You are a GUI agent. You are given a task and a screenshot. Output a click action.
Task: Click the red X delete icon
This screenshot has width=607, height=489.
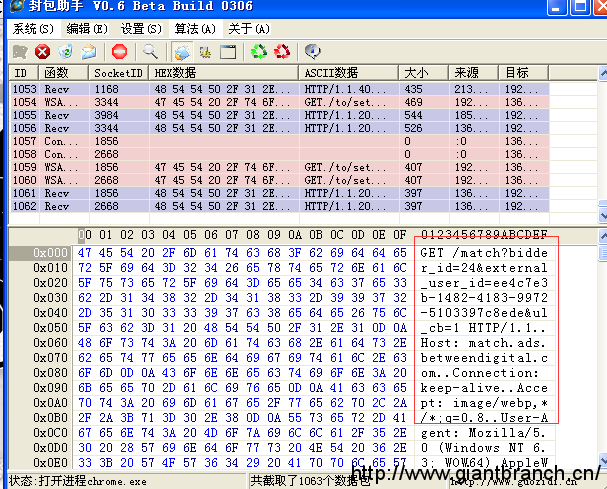coord(43,51)
